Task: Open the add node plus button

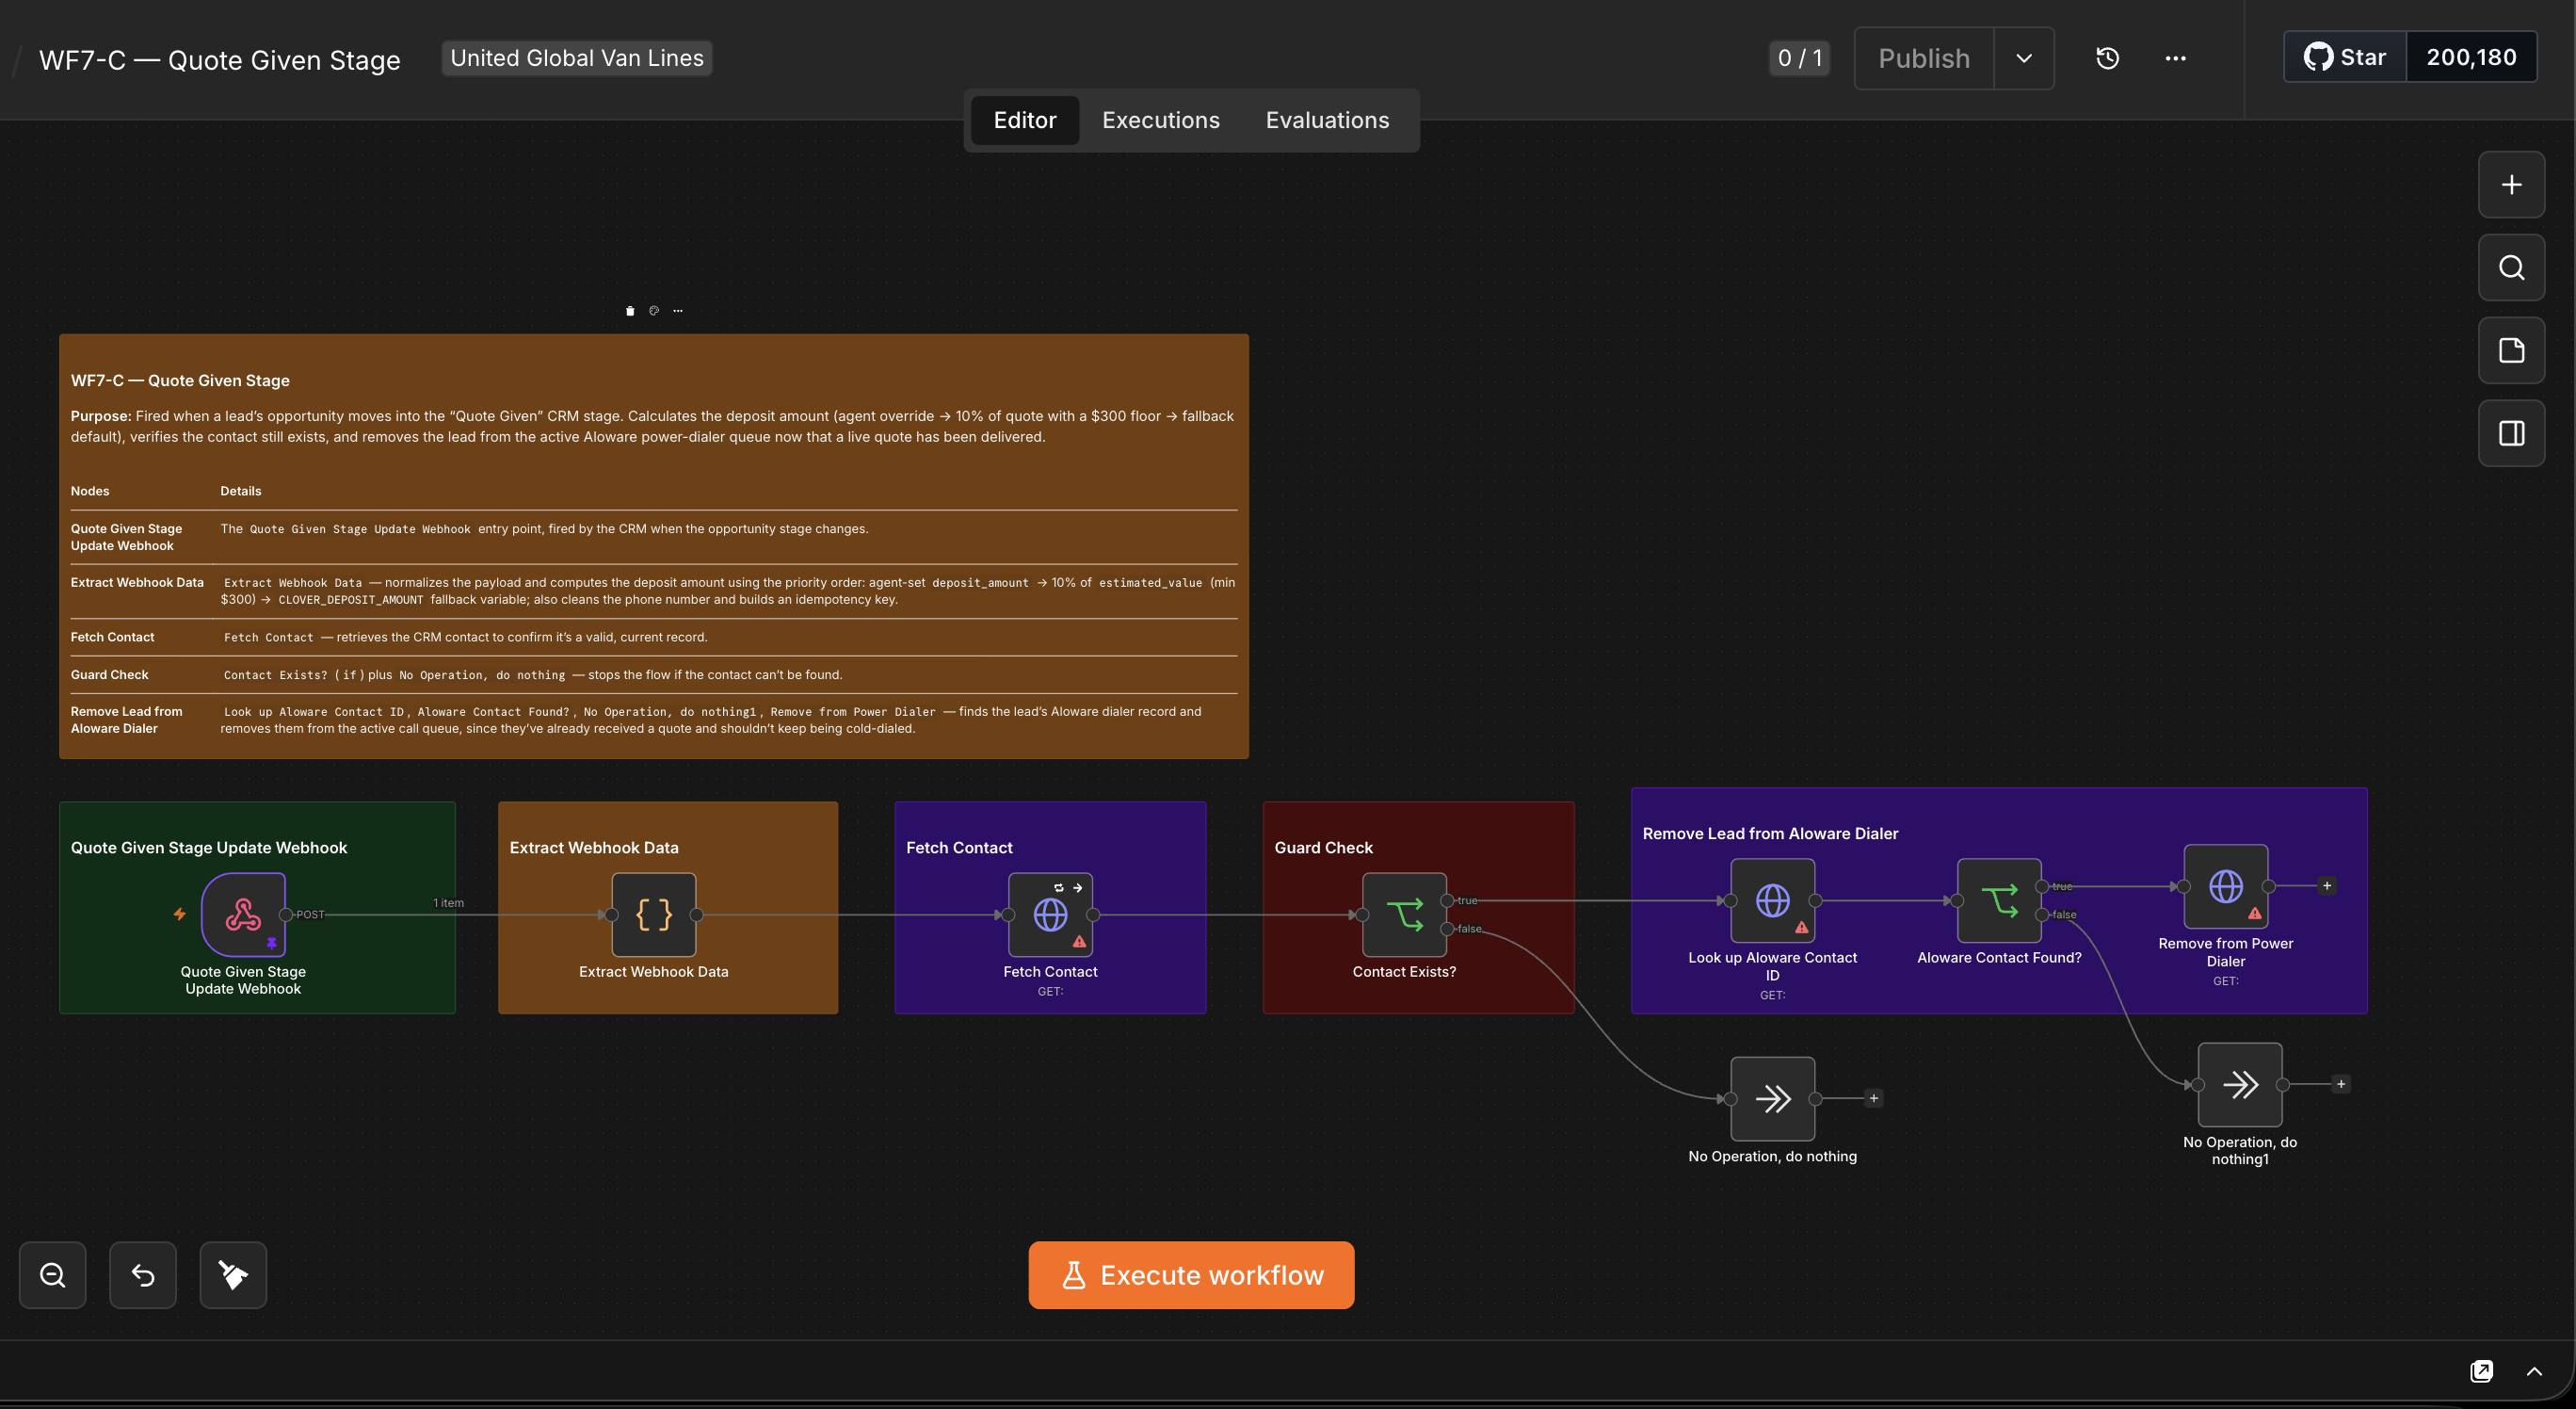Action: (2511, 185)
